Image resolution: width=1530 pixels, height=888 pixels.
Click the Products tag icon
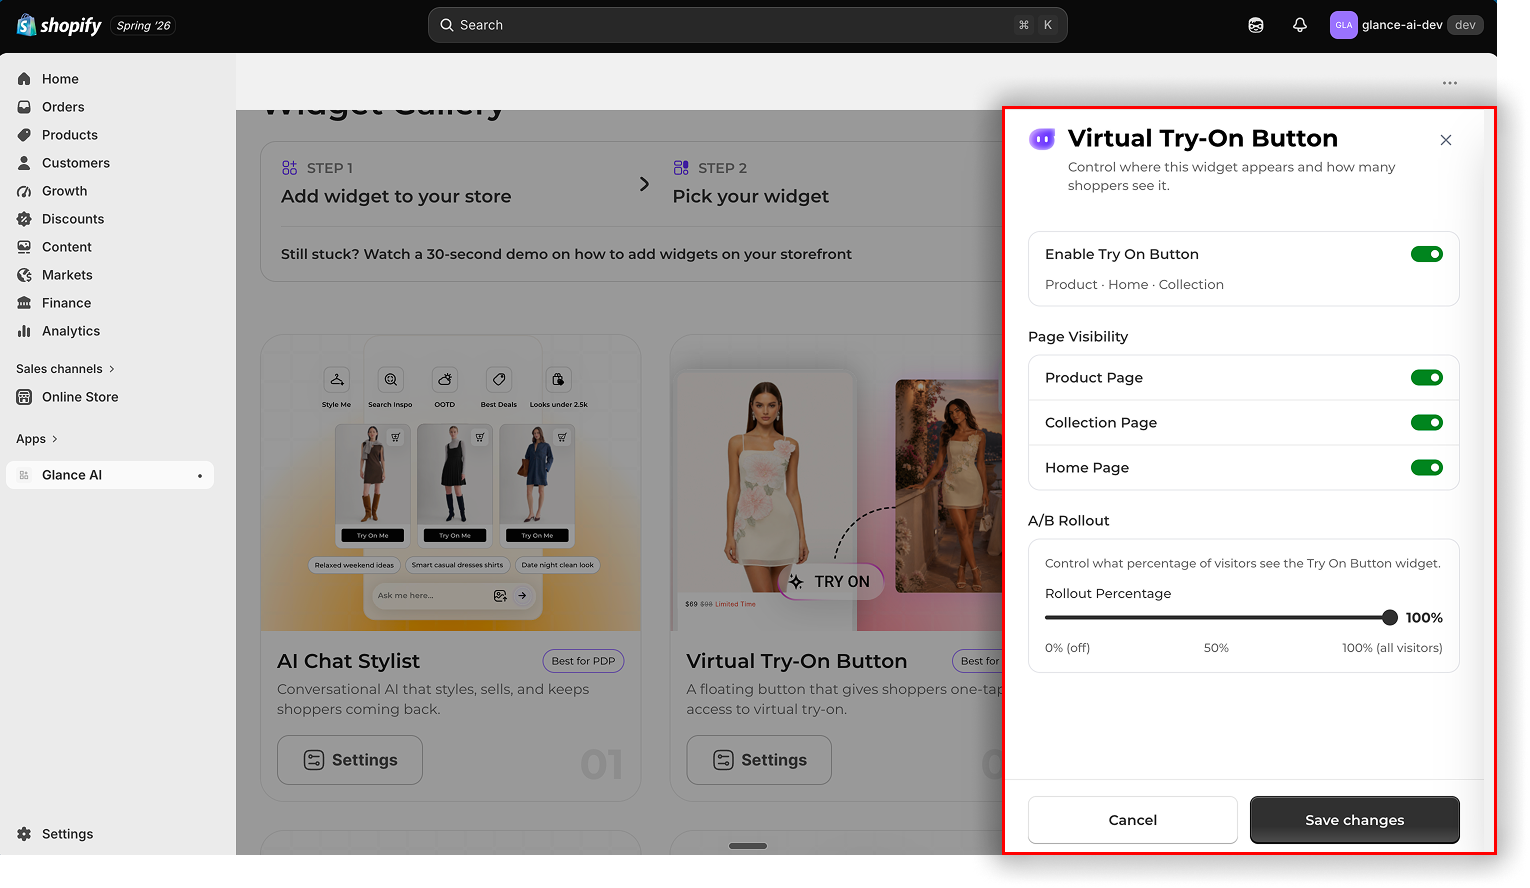[24, 135]
